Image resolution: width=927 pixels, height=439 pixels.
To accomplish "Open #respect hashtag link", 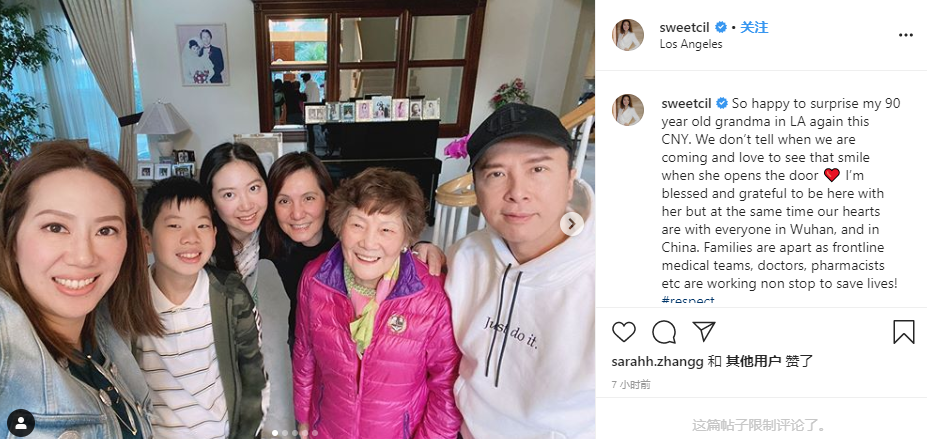I will 688,300.
